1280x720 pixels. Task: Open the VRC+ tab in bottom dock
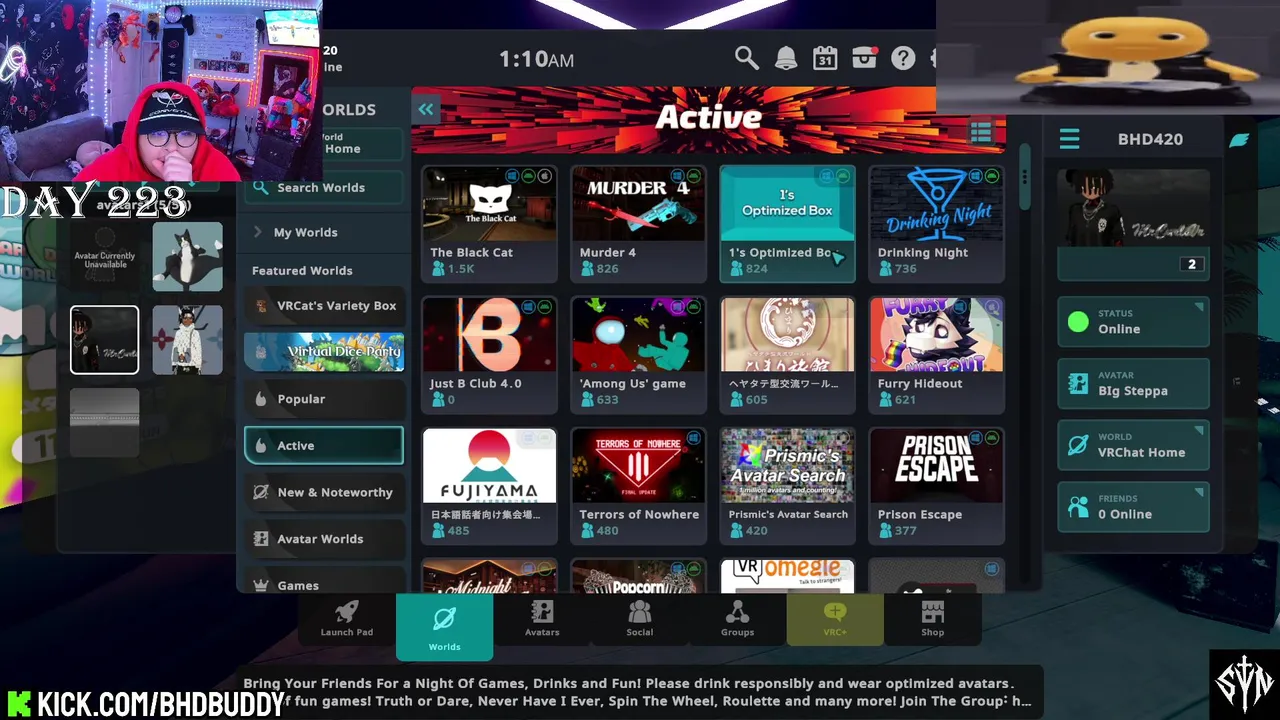(835, 618)
